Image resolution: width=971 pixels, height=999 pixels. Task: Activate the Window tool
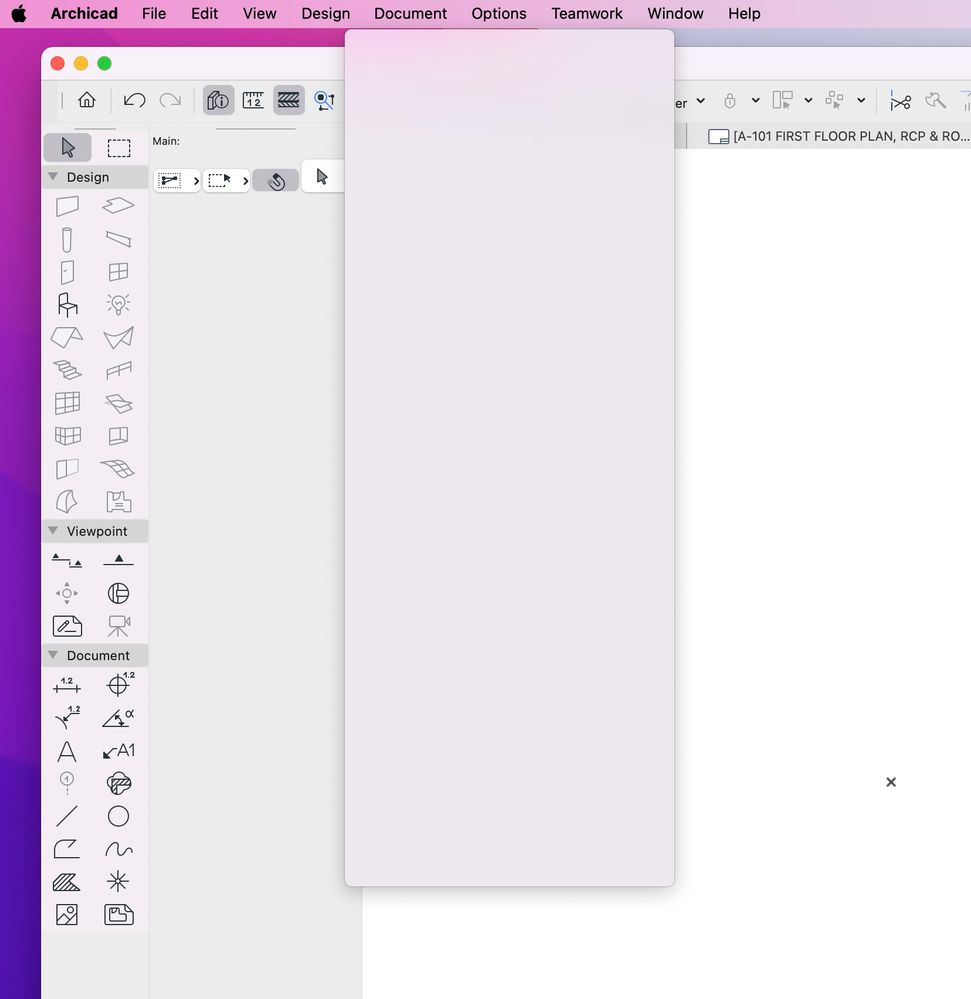point(118,272)
